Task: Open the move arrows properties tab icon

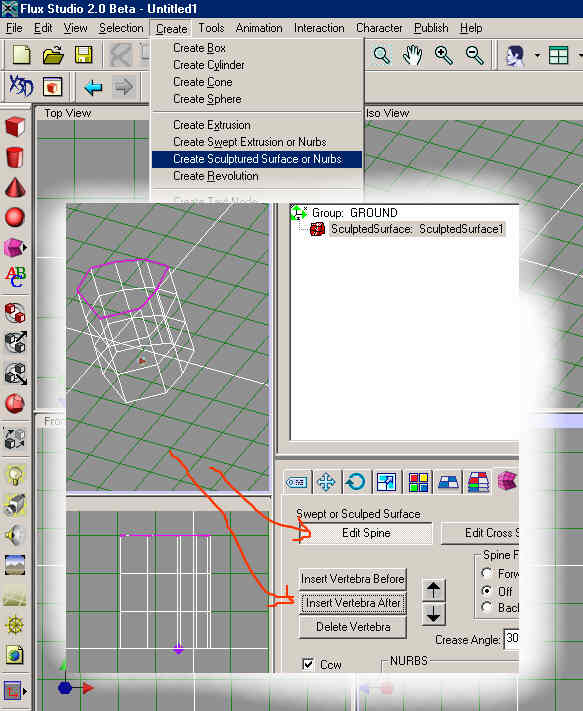Action: pos(326,482)
